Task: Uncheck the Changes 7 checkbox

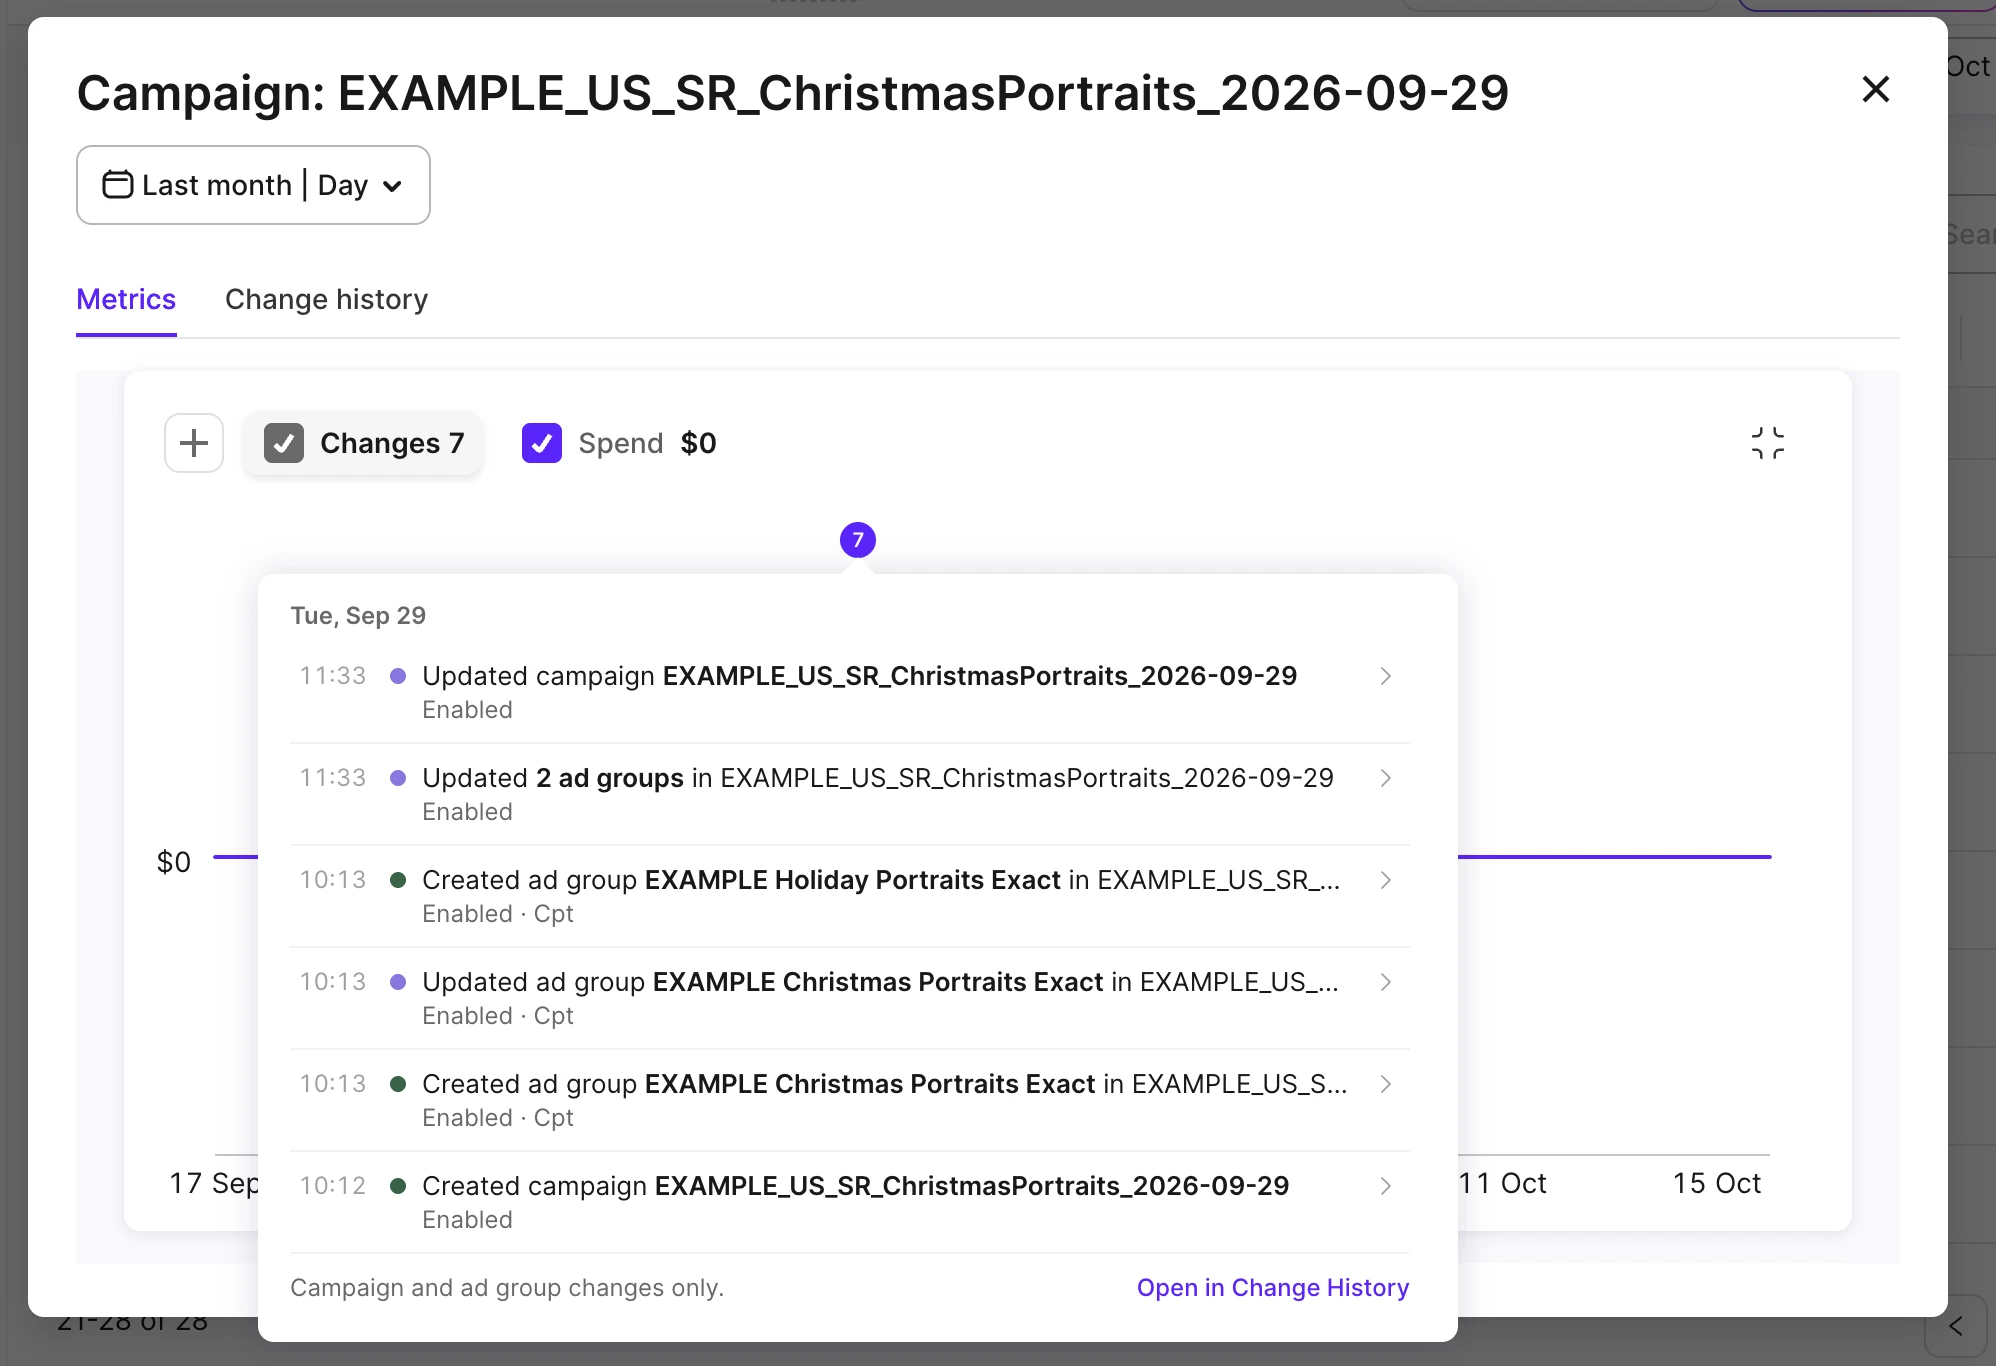Action: pos(284,443)
